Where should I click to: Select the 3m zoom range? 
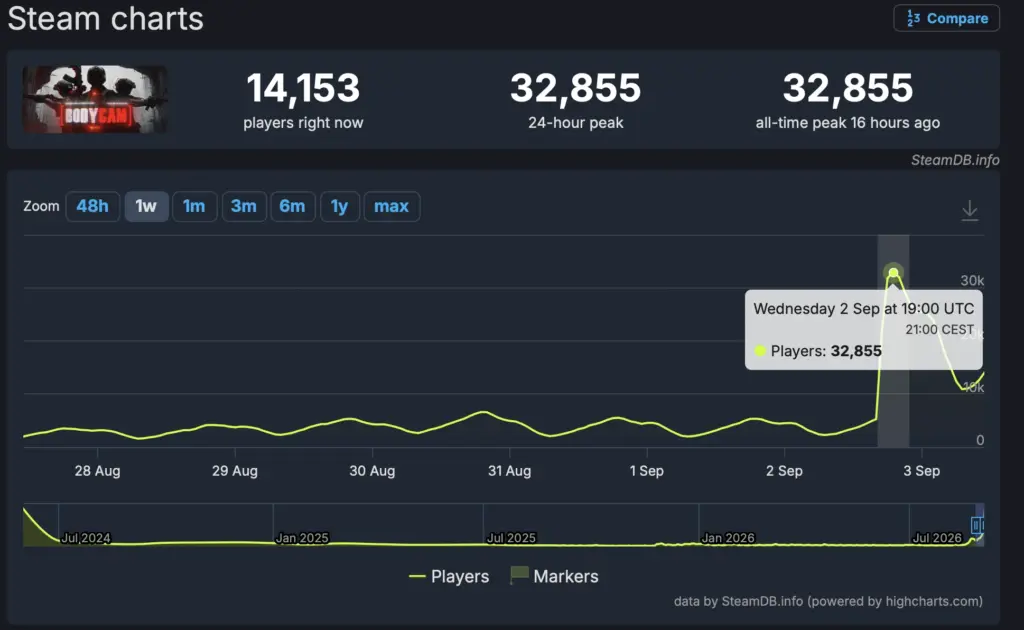pos(244,206)
